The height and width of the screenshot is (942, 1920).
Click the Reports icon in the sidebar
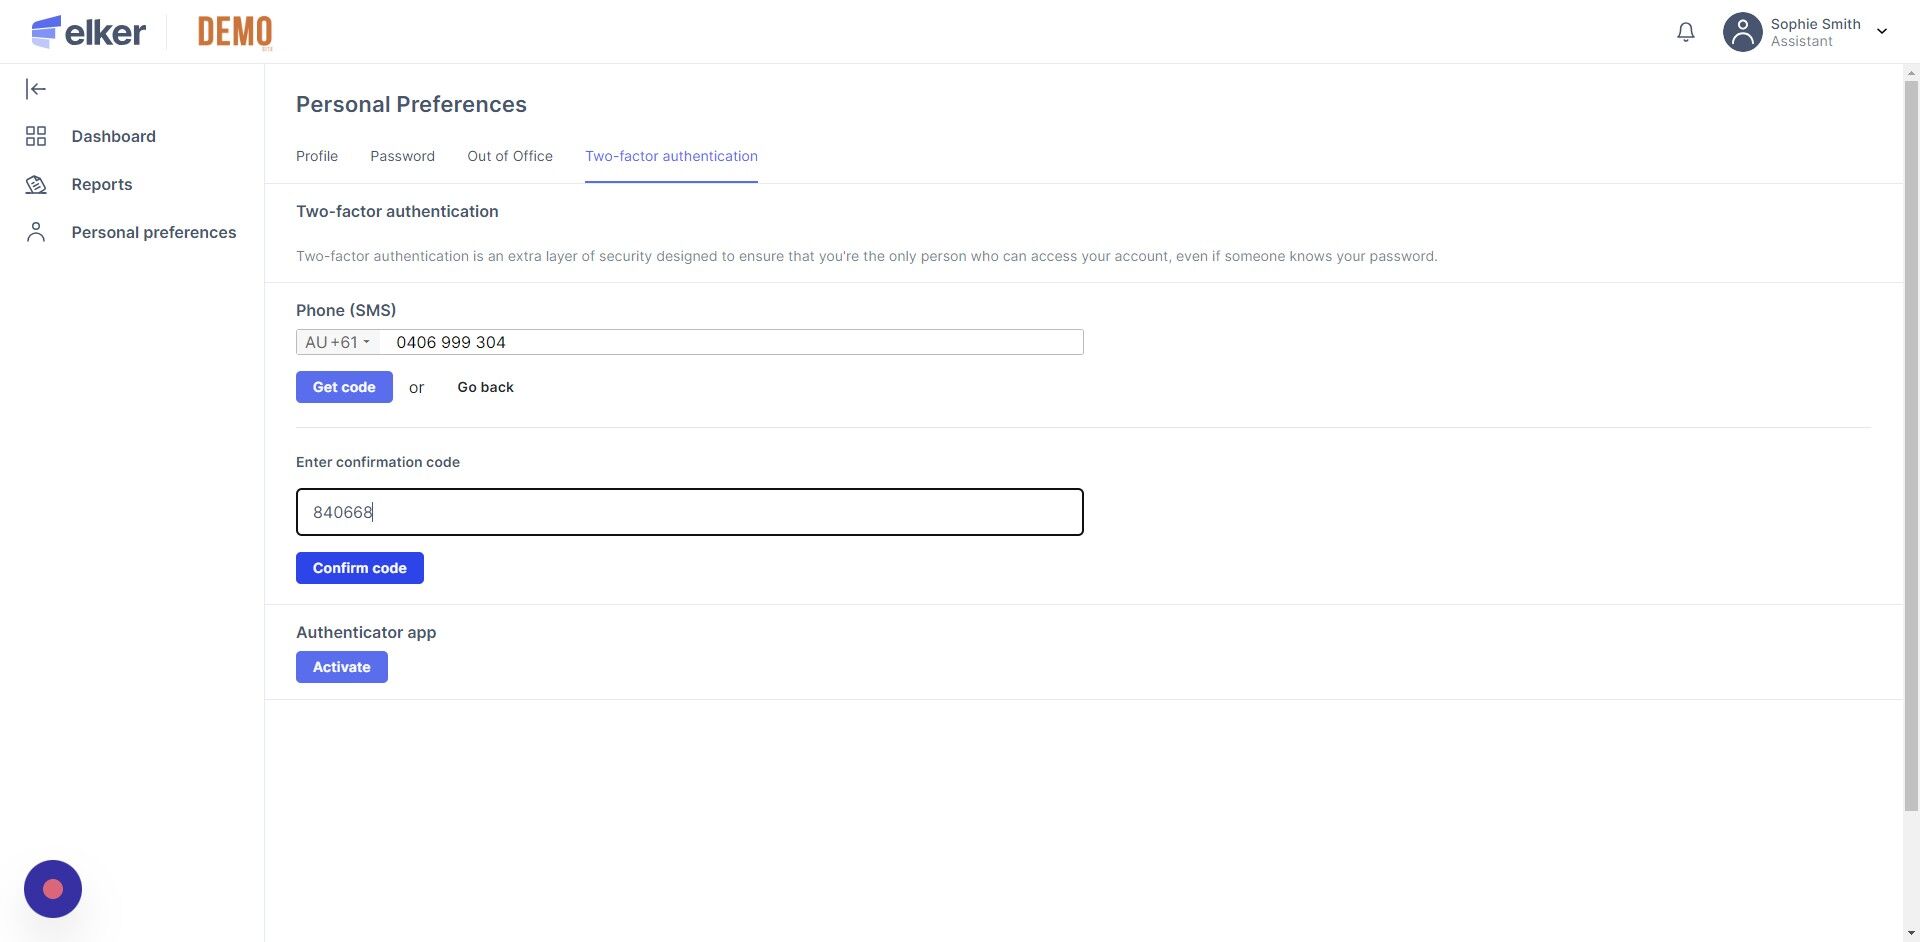36,184
